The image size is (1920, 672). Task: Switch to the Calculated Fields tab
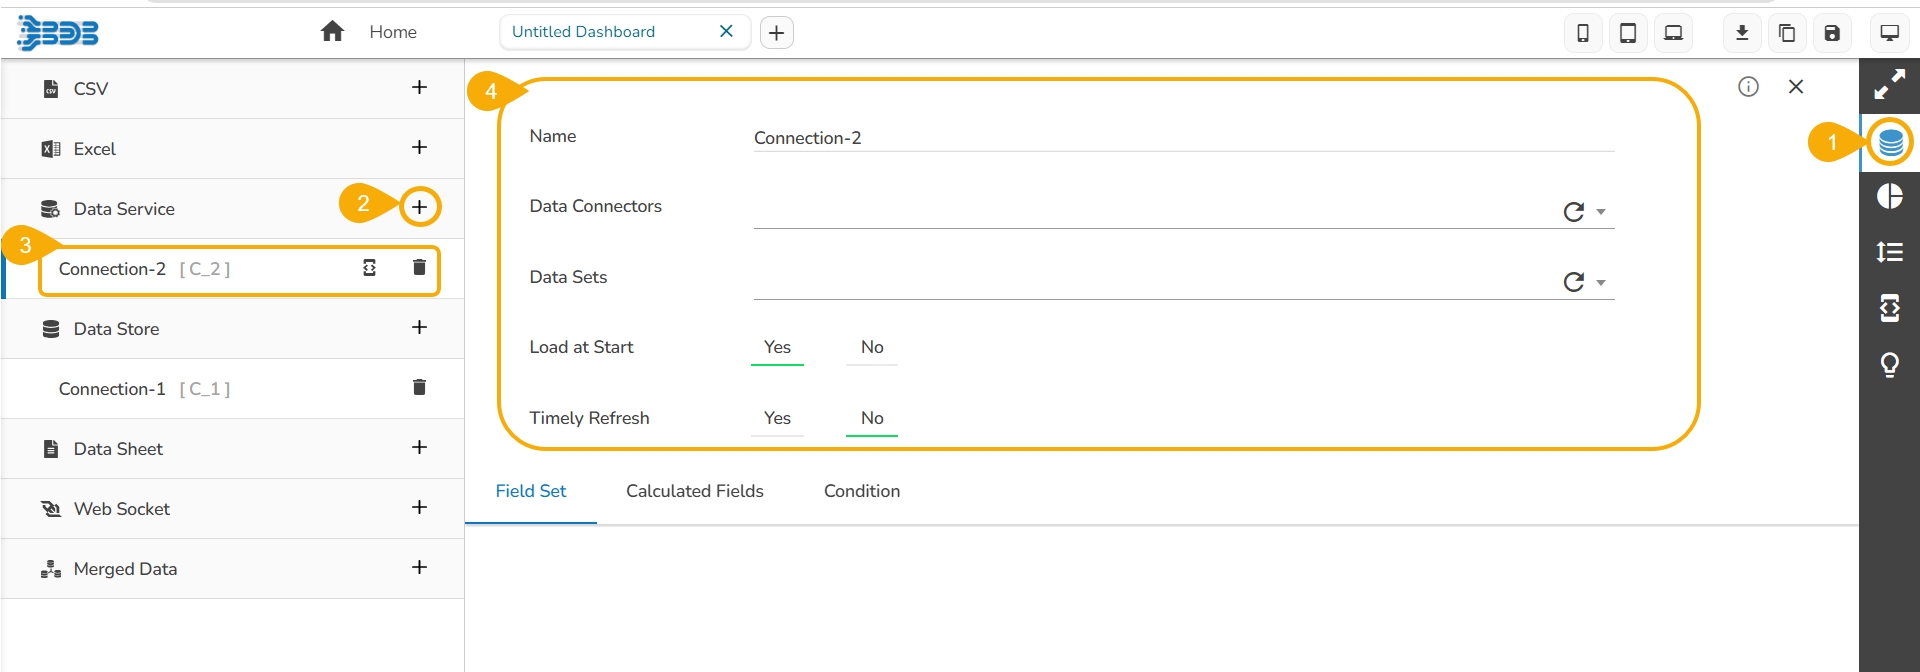[x=695, y=491]
